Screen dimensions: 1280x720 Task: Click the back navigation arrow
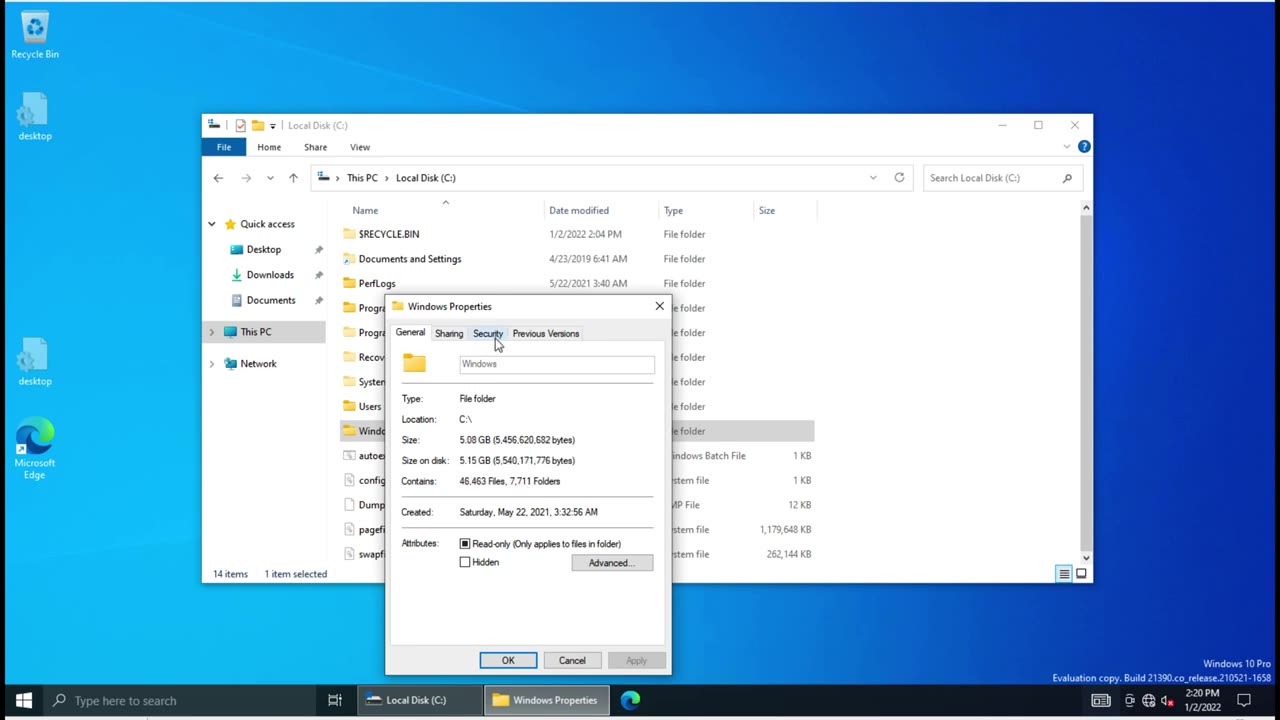pos(218,177)
